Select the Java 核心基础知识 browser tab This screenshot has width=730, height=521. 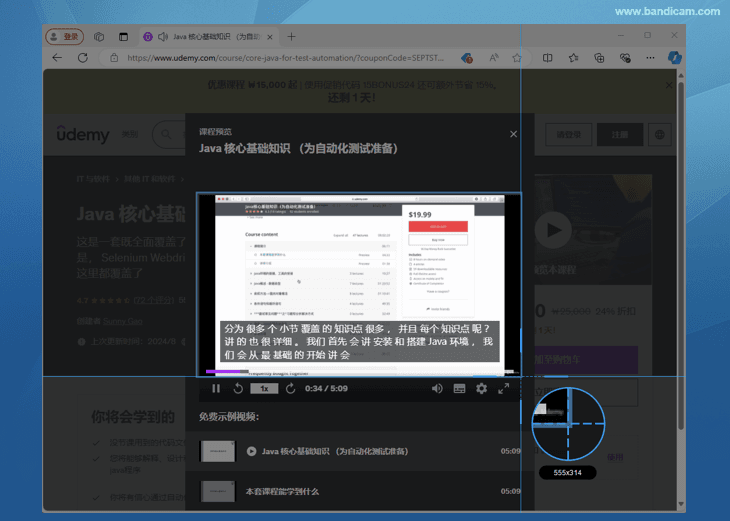(x=209, y=36)
